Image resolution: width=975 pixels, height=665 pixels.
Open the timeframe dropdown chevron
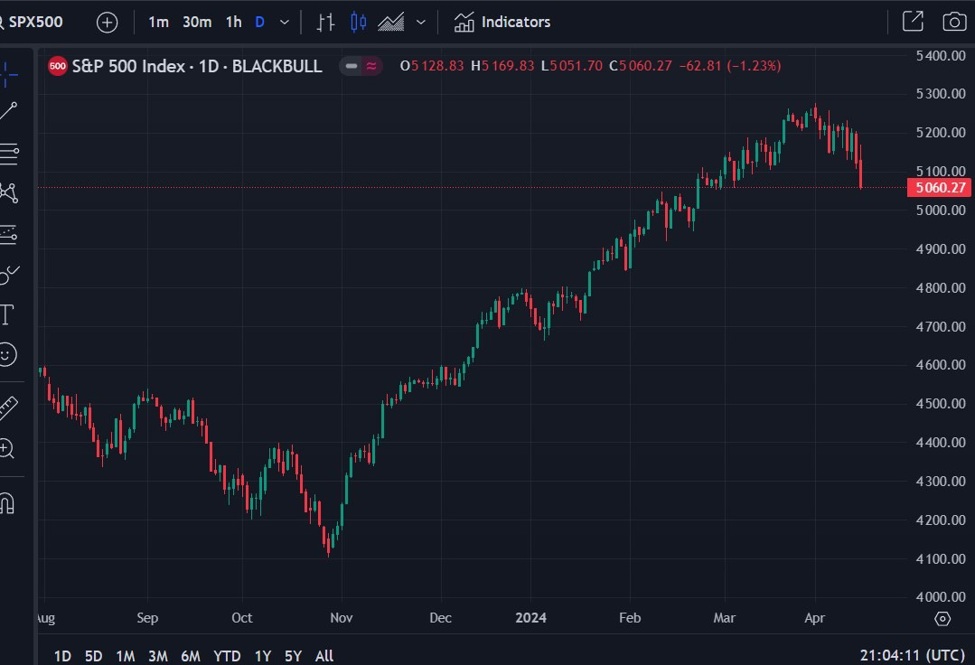(x=283, y=21)
